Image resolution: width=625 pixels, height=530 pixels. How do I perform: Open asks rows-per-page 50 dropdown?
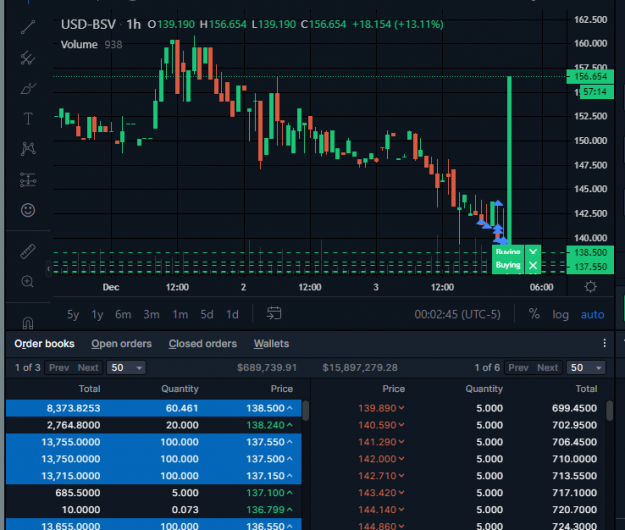(x=586, y=367)
